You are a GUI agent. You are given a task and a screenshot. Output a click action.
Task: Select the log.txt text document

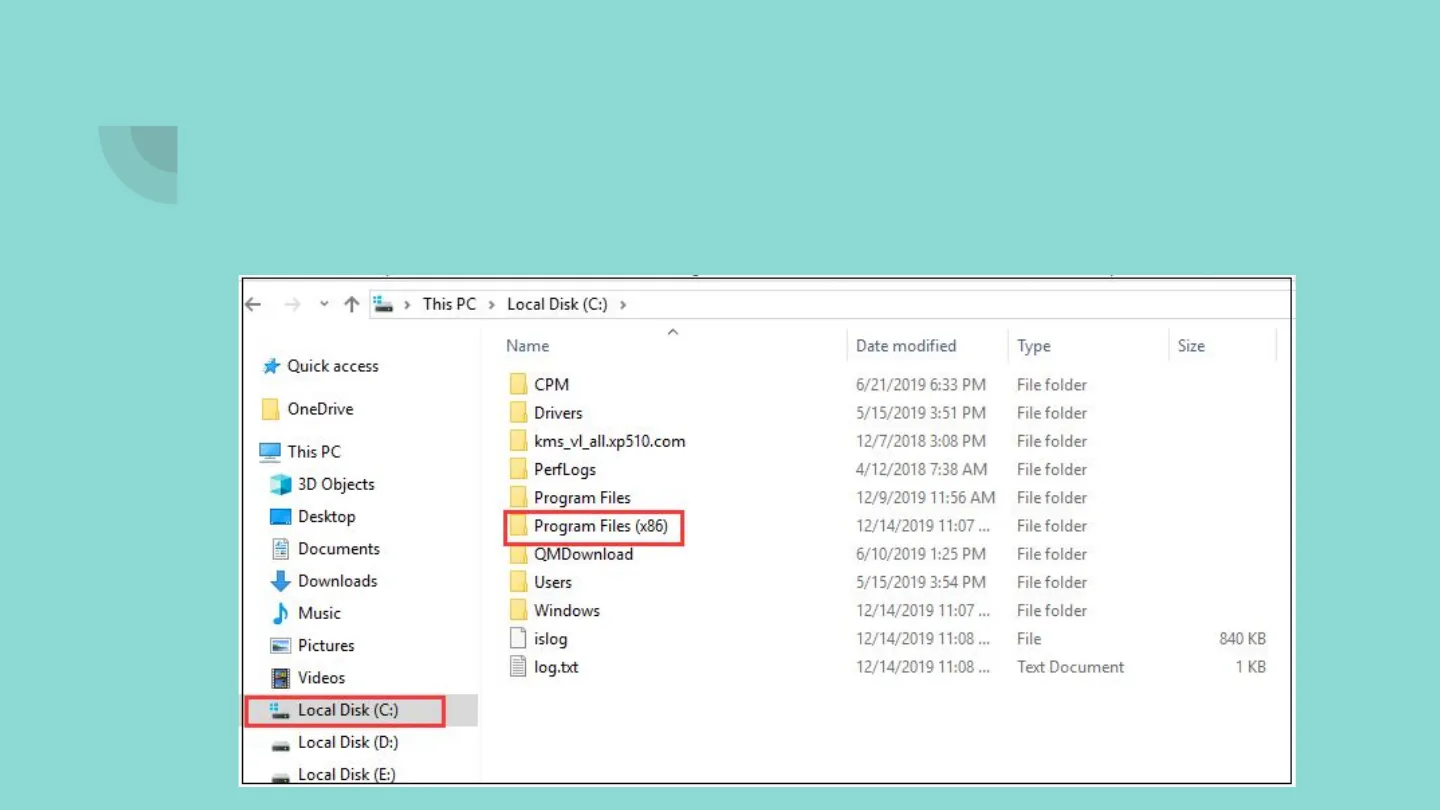pos(556,667)
